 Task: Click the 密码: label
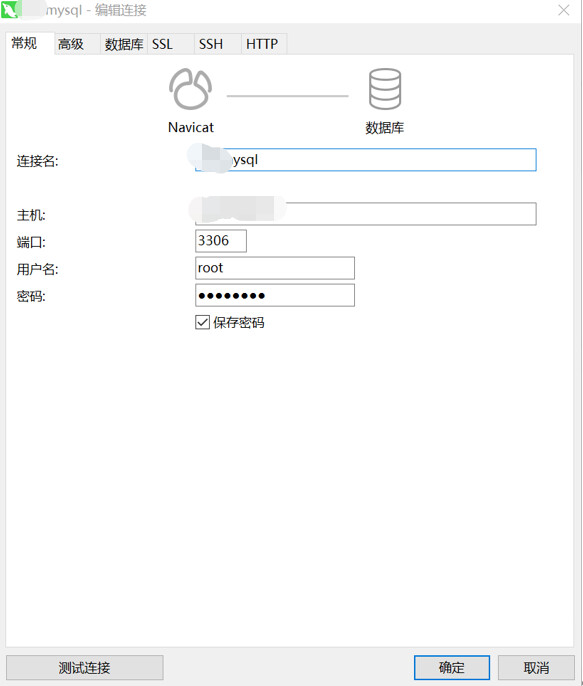coord(31,297)
